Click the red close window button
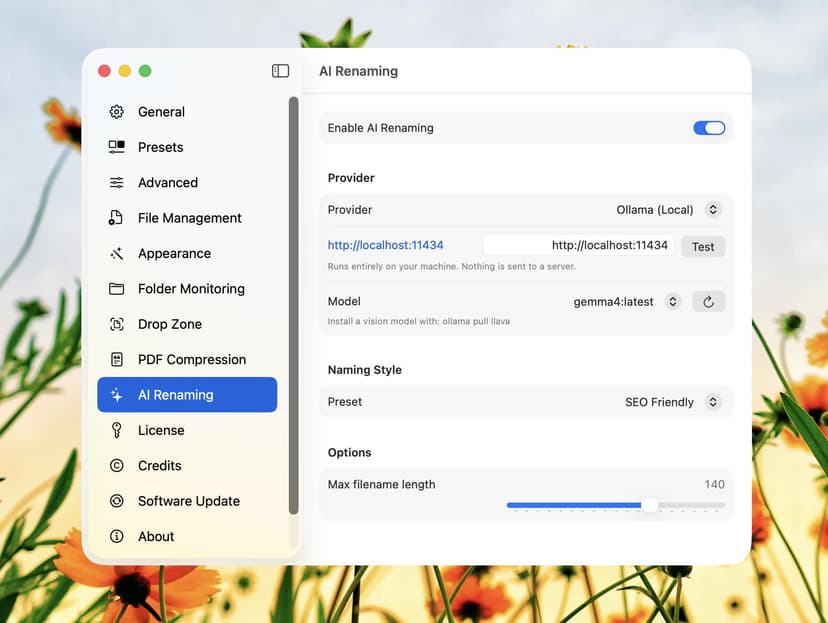 [x=105, y=71]
